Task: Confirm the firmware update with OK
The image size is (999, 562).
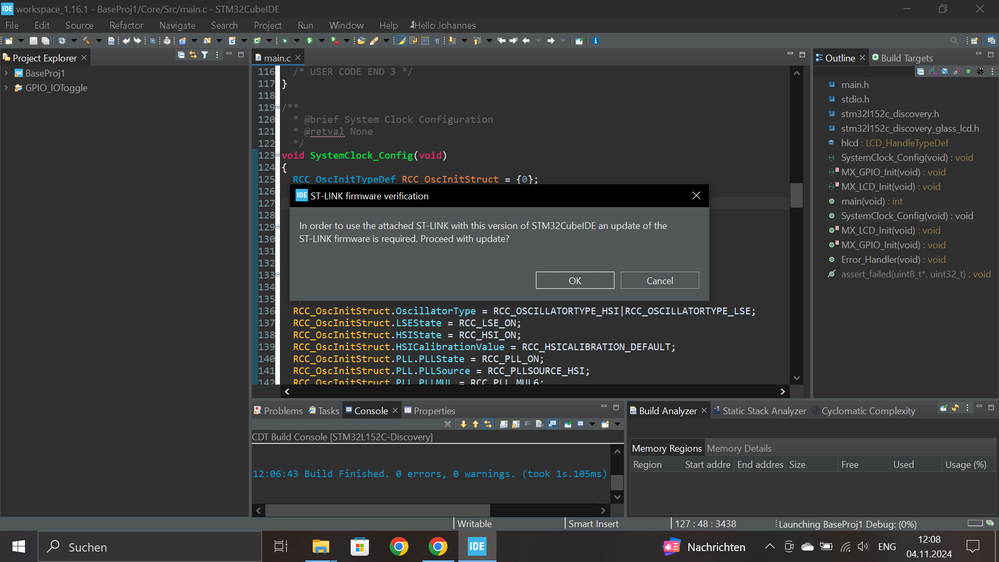Action: point(575,280)
